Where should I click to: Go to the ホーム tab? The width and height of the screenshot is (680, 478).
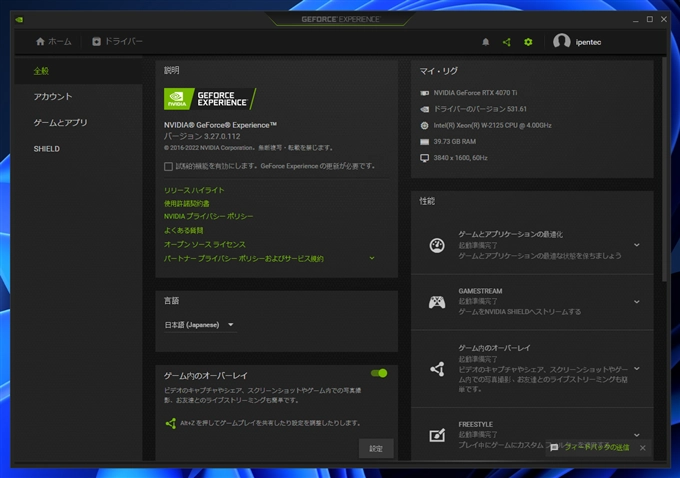click(x=54, y=41)
